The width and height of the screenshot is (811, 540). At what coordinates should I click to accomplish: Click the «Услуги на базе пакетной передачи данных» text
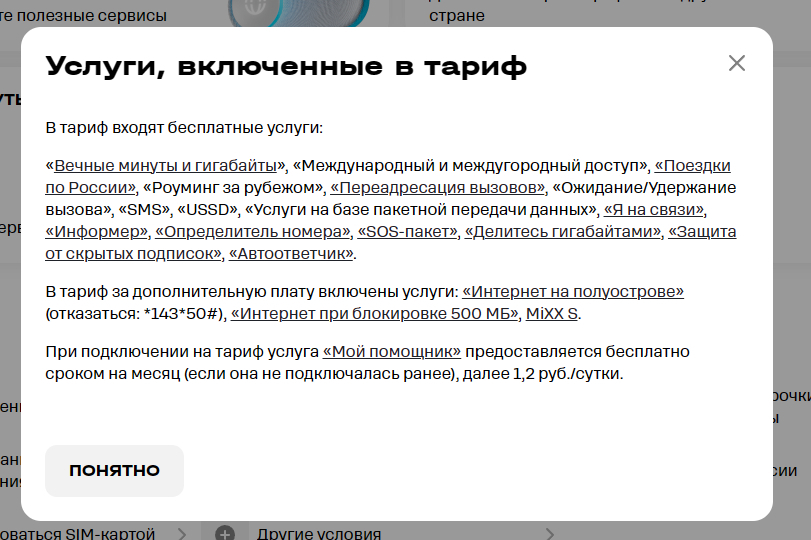point(420,209)
